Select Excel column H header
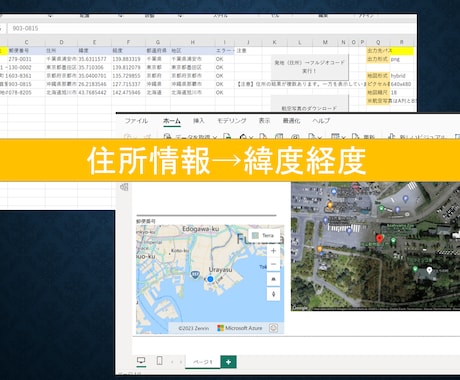The width and height of the screenshot is (460, 380). (x=192, y=42)
